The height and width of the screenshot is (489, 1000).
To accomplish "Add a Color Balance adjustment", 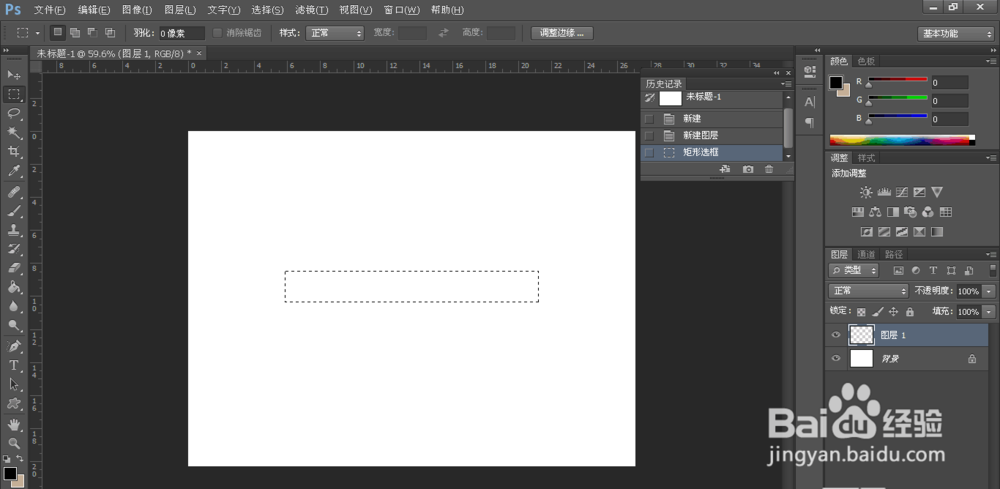I will (875, 212).
